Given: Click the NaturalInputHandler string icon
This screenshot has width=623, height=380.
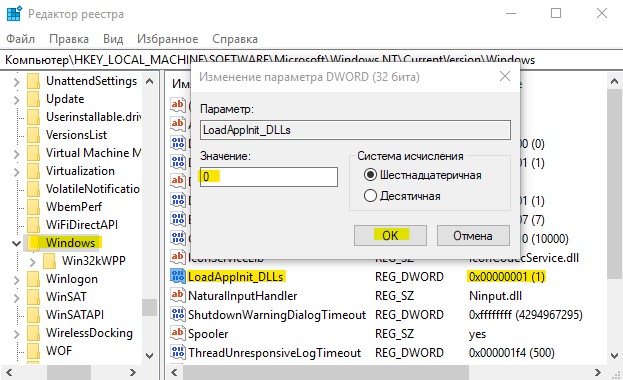Looking at the screenshot, I should pyautogui.click(x=178, y=295).
